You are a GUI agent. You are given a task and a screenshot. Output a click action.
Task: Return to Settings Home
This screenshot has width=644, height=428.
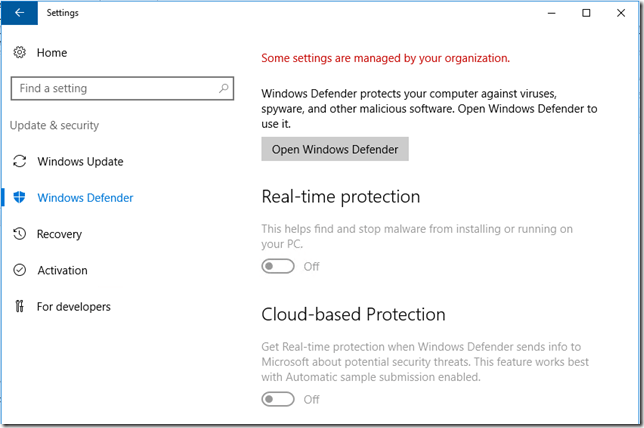click(x=51, y=52)
